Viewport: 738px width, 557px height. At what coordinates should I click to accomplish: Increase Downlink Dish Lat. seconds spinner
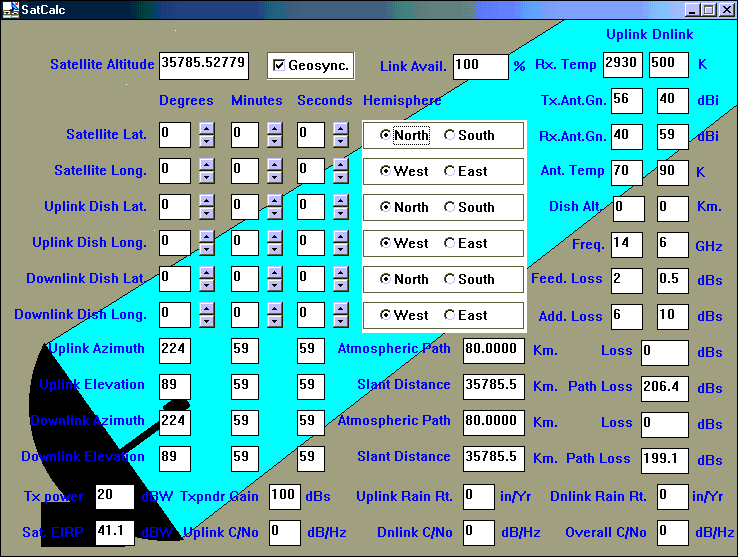340,273
